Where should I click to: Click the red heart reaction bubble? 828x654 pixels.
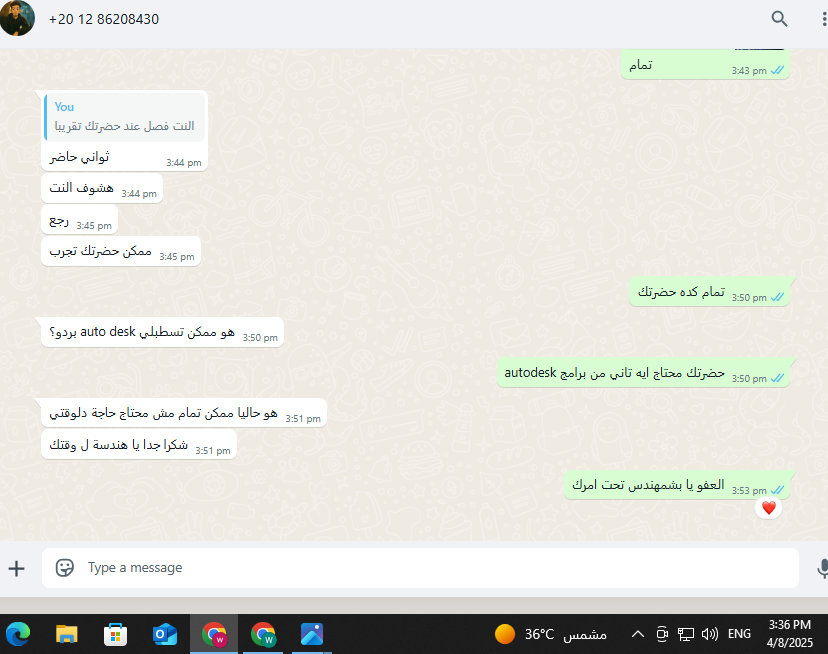coord(768,508)
